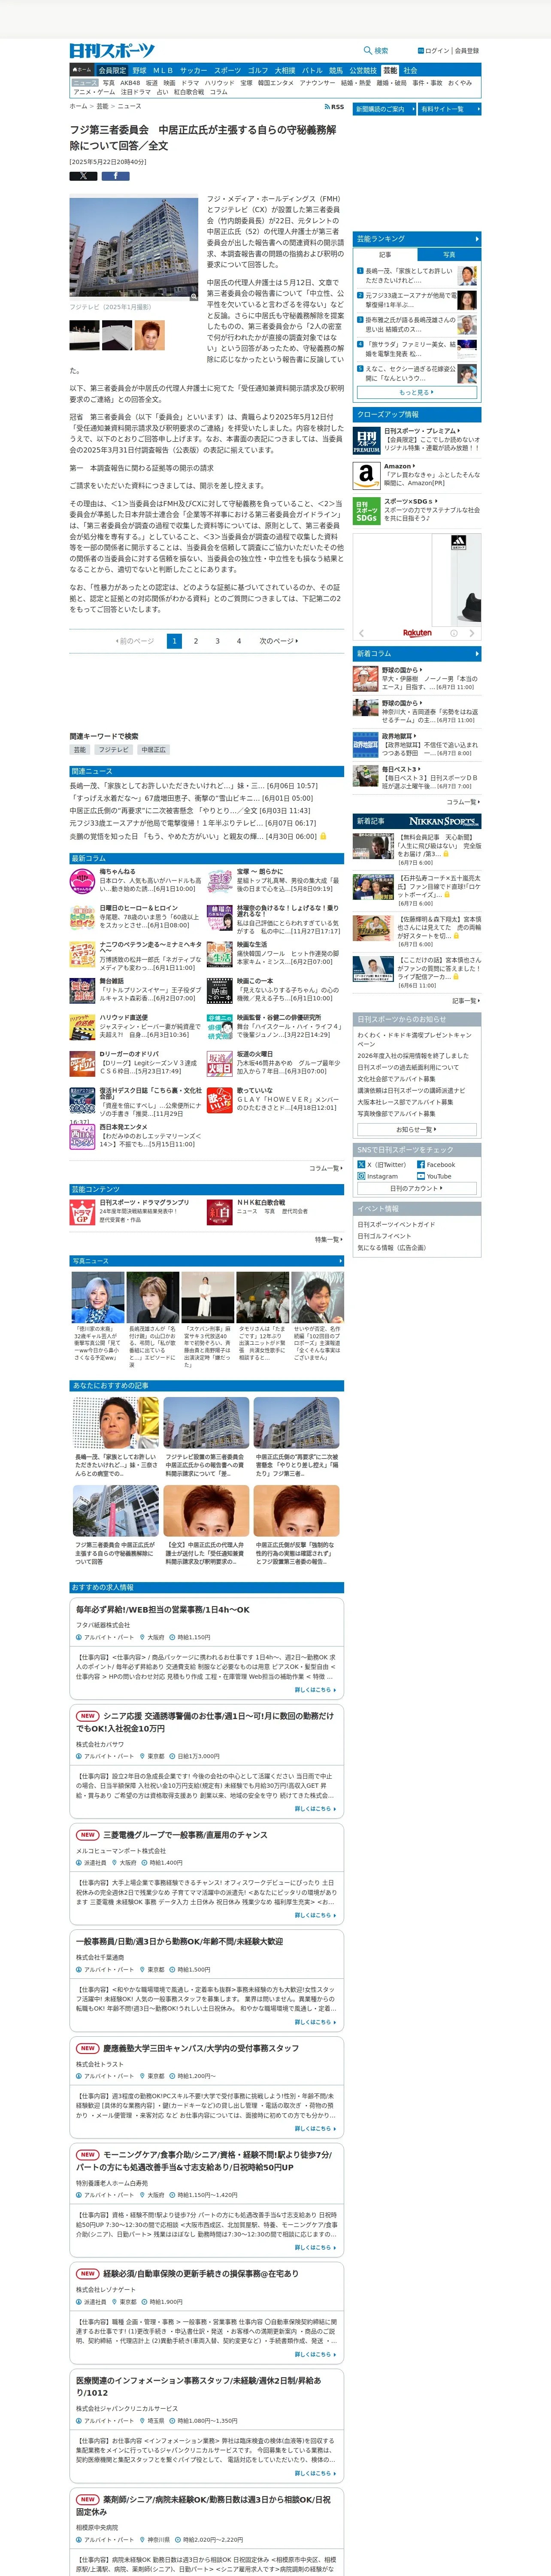
Task: Click 会員登録 link in header
Action: click(x=467, y=51)
